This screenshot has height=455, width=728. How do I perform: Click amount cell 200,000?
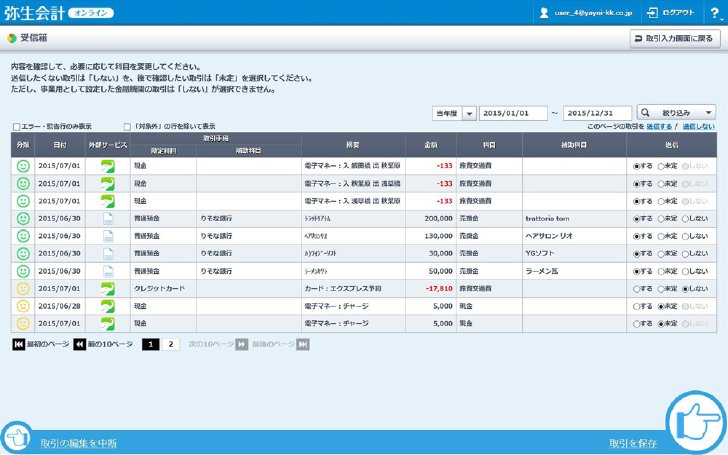coord(431,218)
